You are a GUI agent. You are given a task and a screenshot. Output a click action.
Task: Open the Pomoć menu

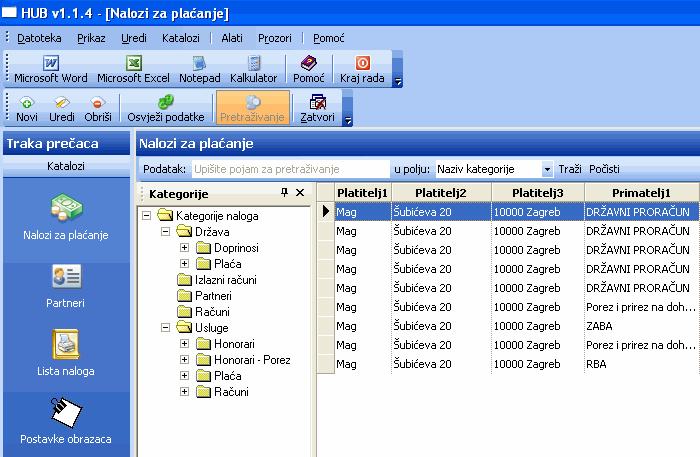329,38
